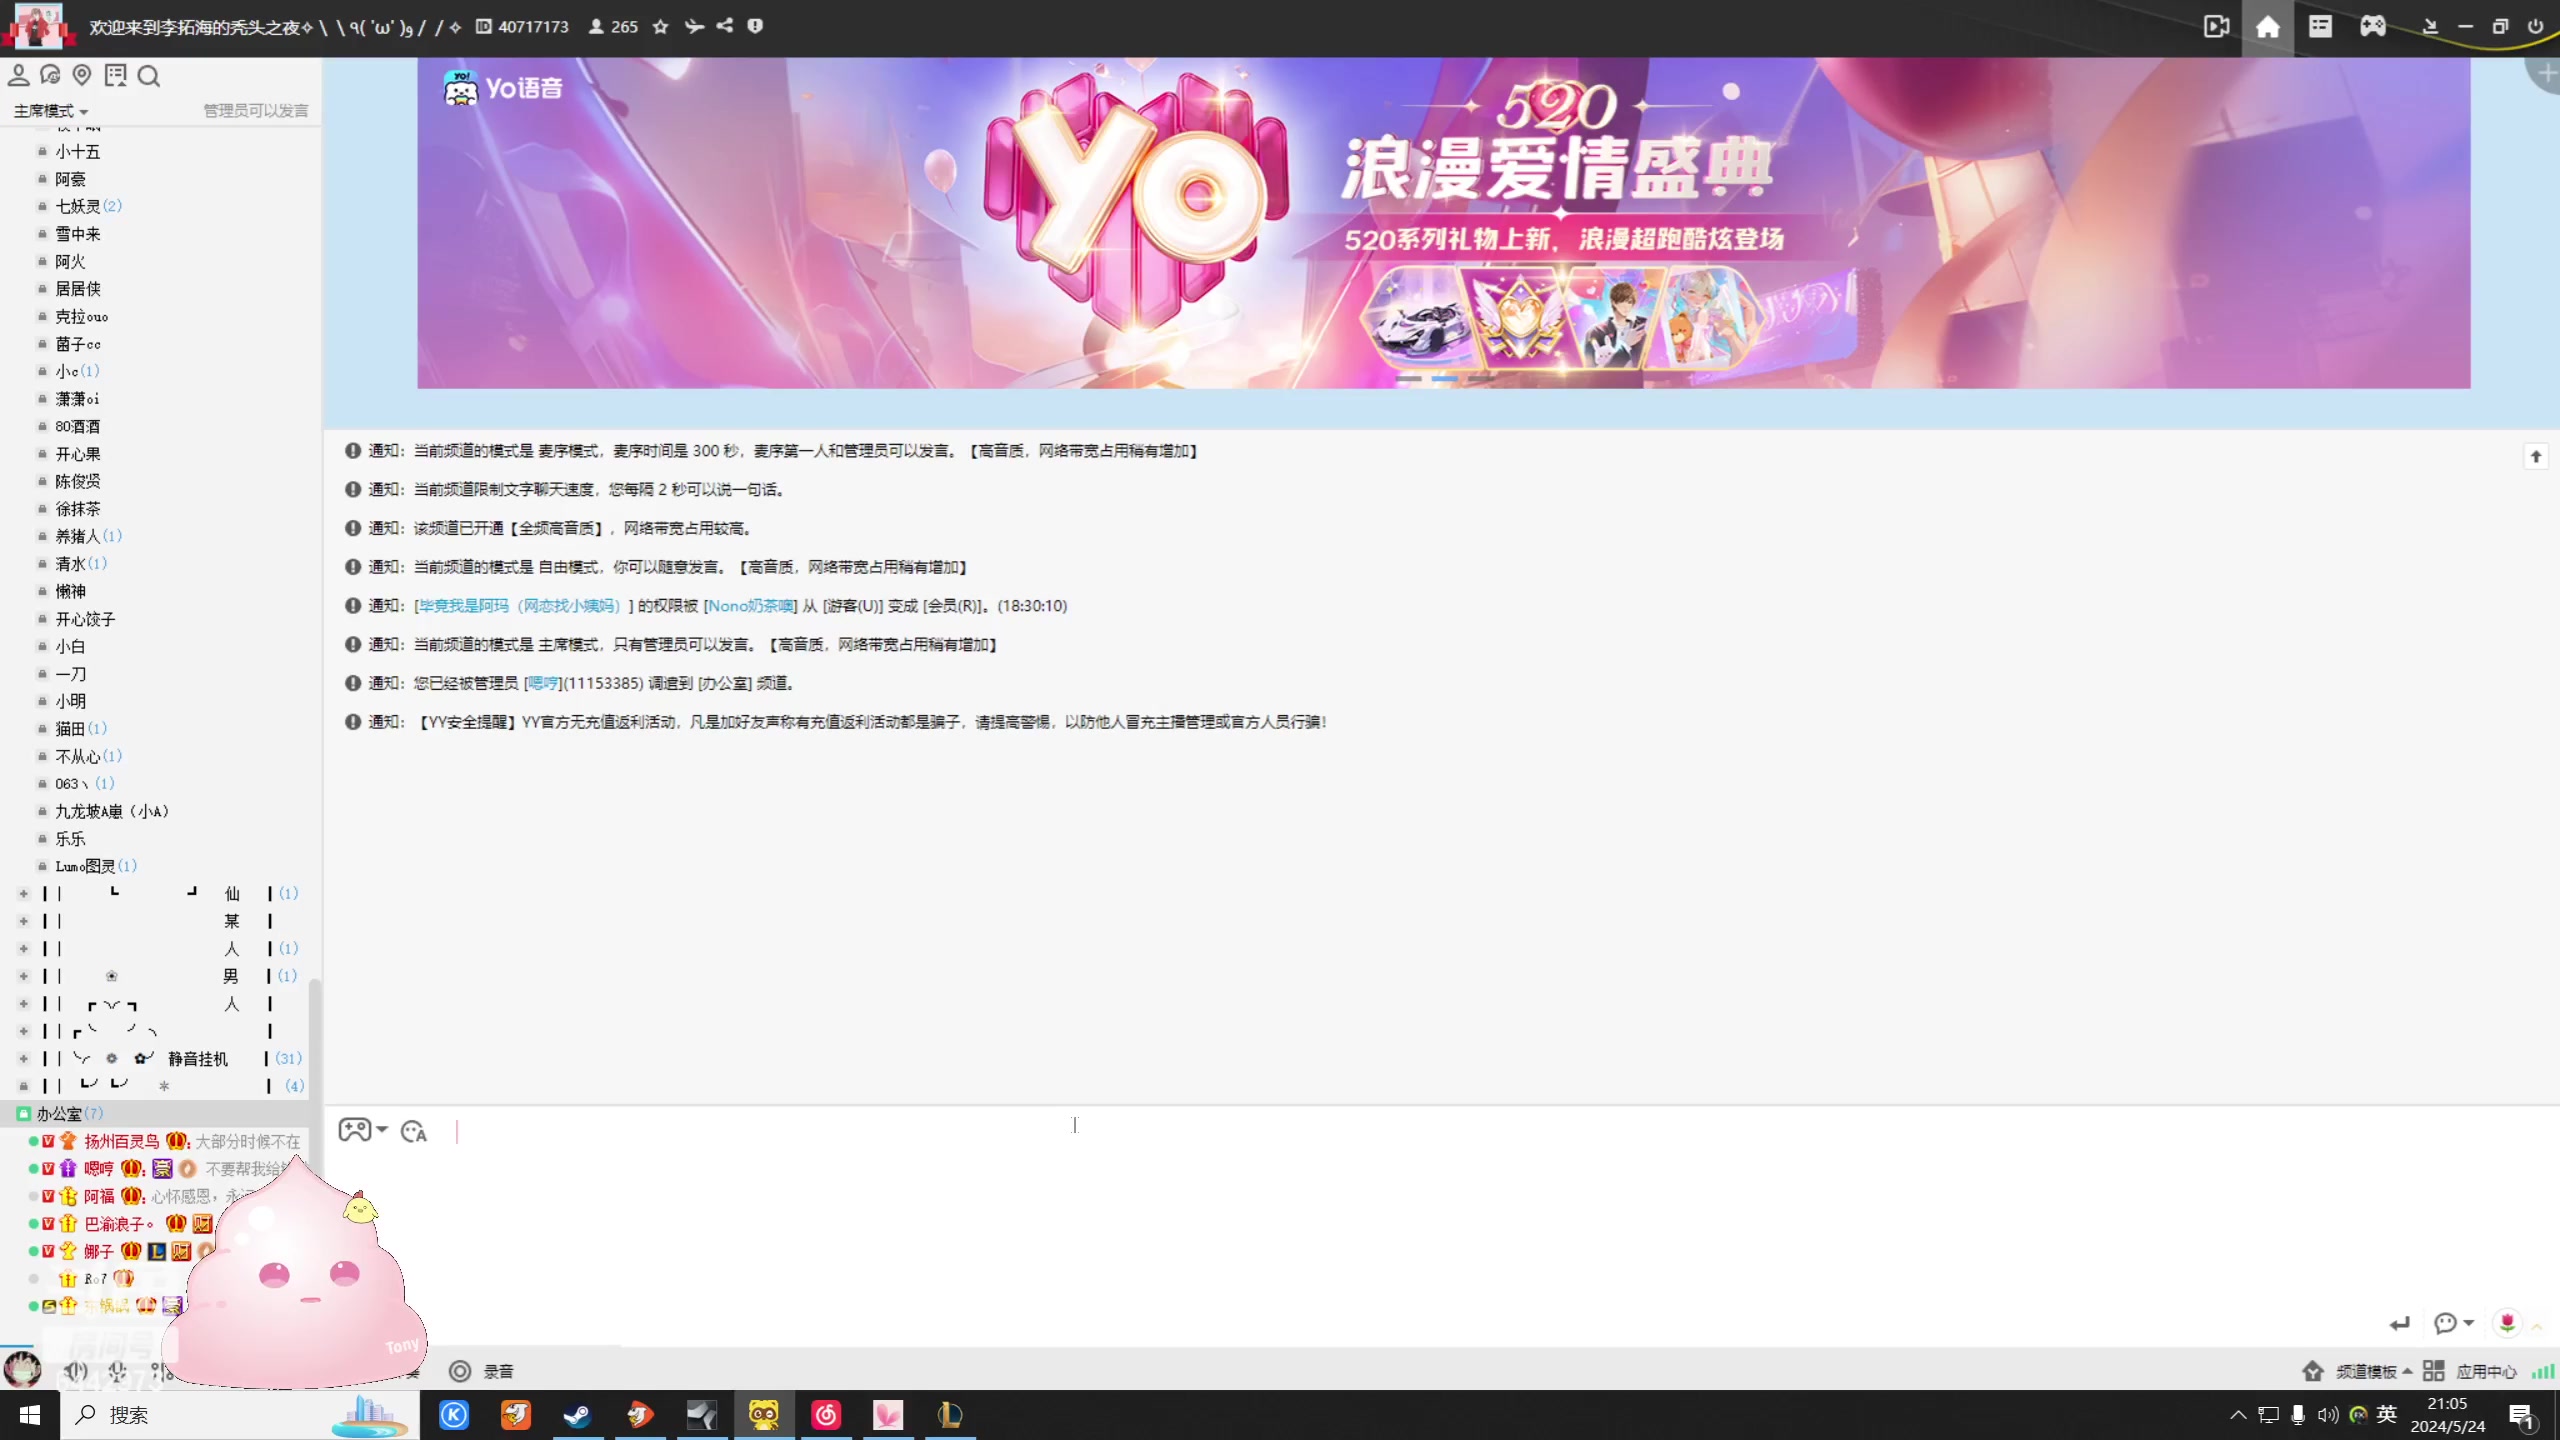Click the 管理员可以发言 label
This screenshot has height=1440, width=2560.
[256, 111]
